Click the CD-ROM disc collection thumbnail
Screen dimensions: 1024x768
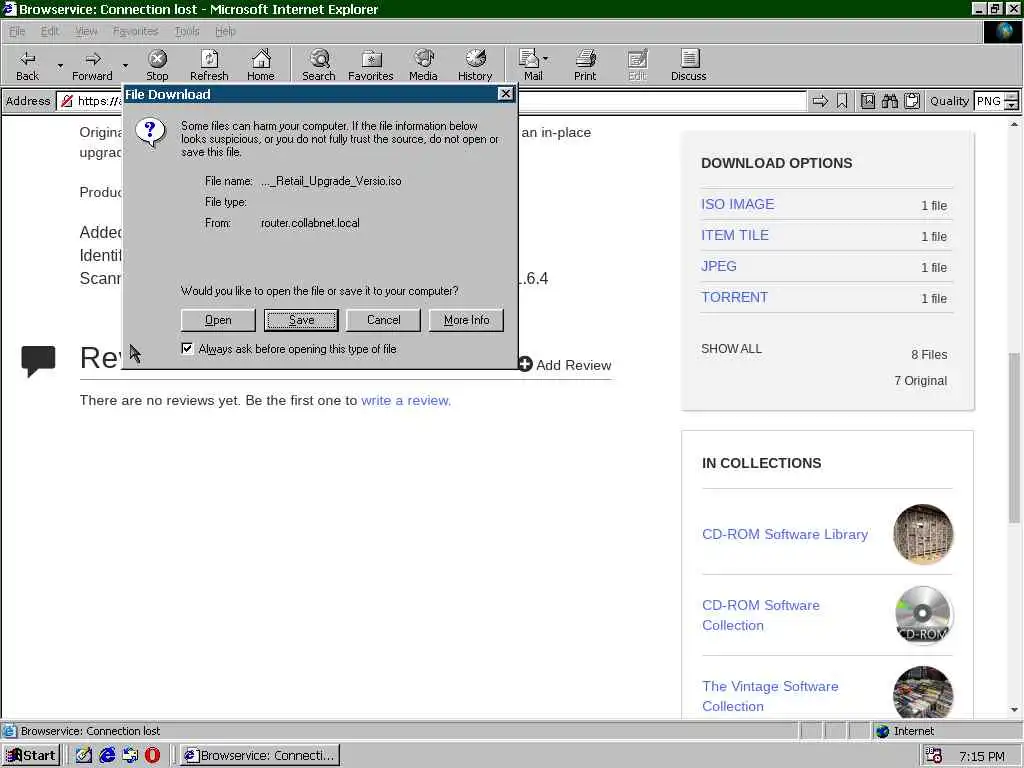coord(923,615)
